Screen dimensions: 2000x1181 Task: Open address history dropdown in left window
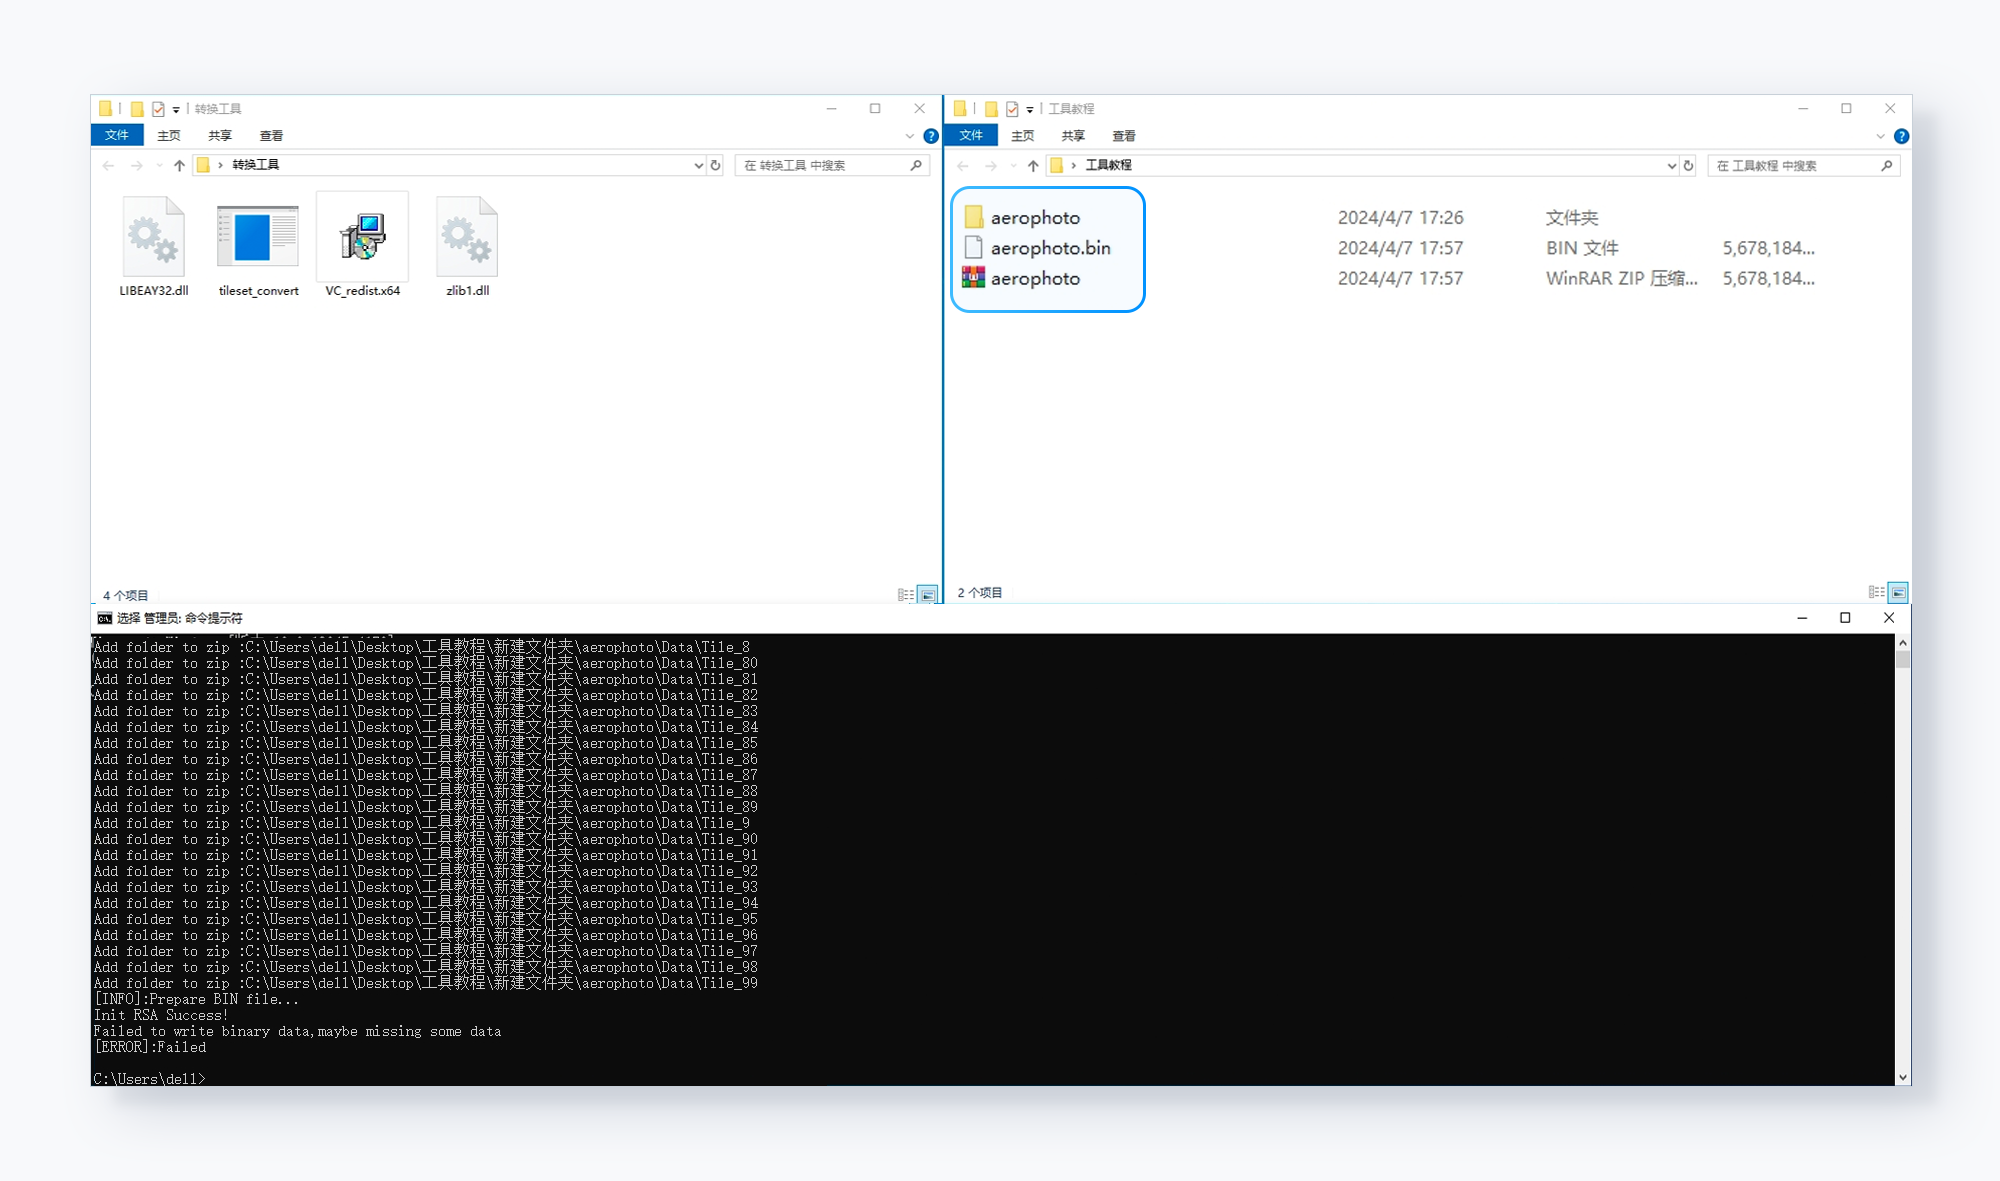pos(698,165)
